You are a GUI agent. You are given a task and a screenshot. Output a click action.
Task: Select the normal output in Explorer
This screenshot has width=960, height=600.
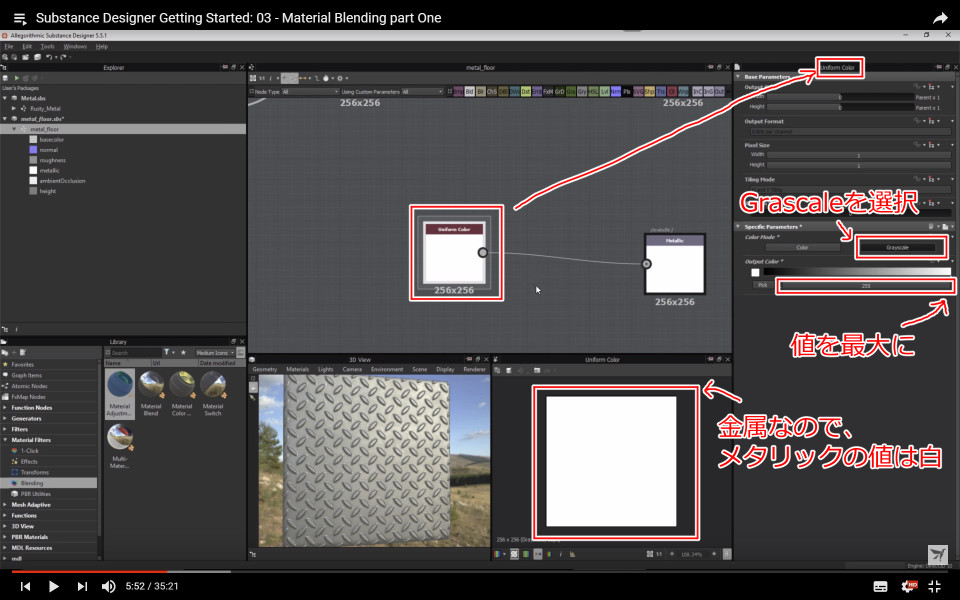(48, 150)
